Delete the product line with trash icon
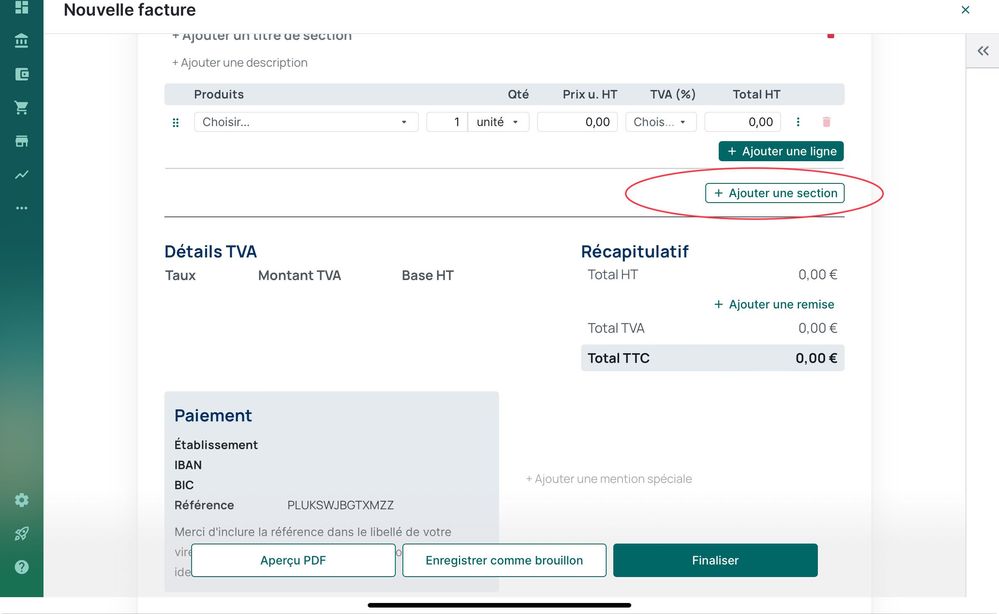Image resolution: width=999 pixels, height=614 pixels. (826, 122)
